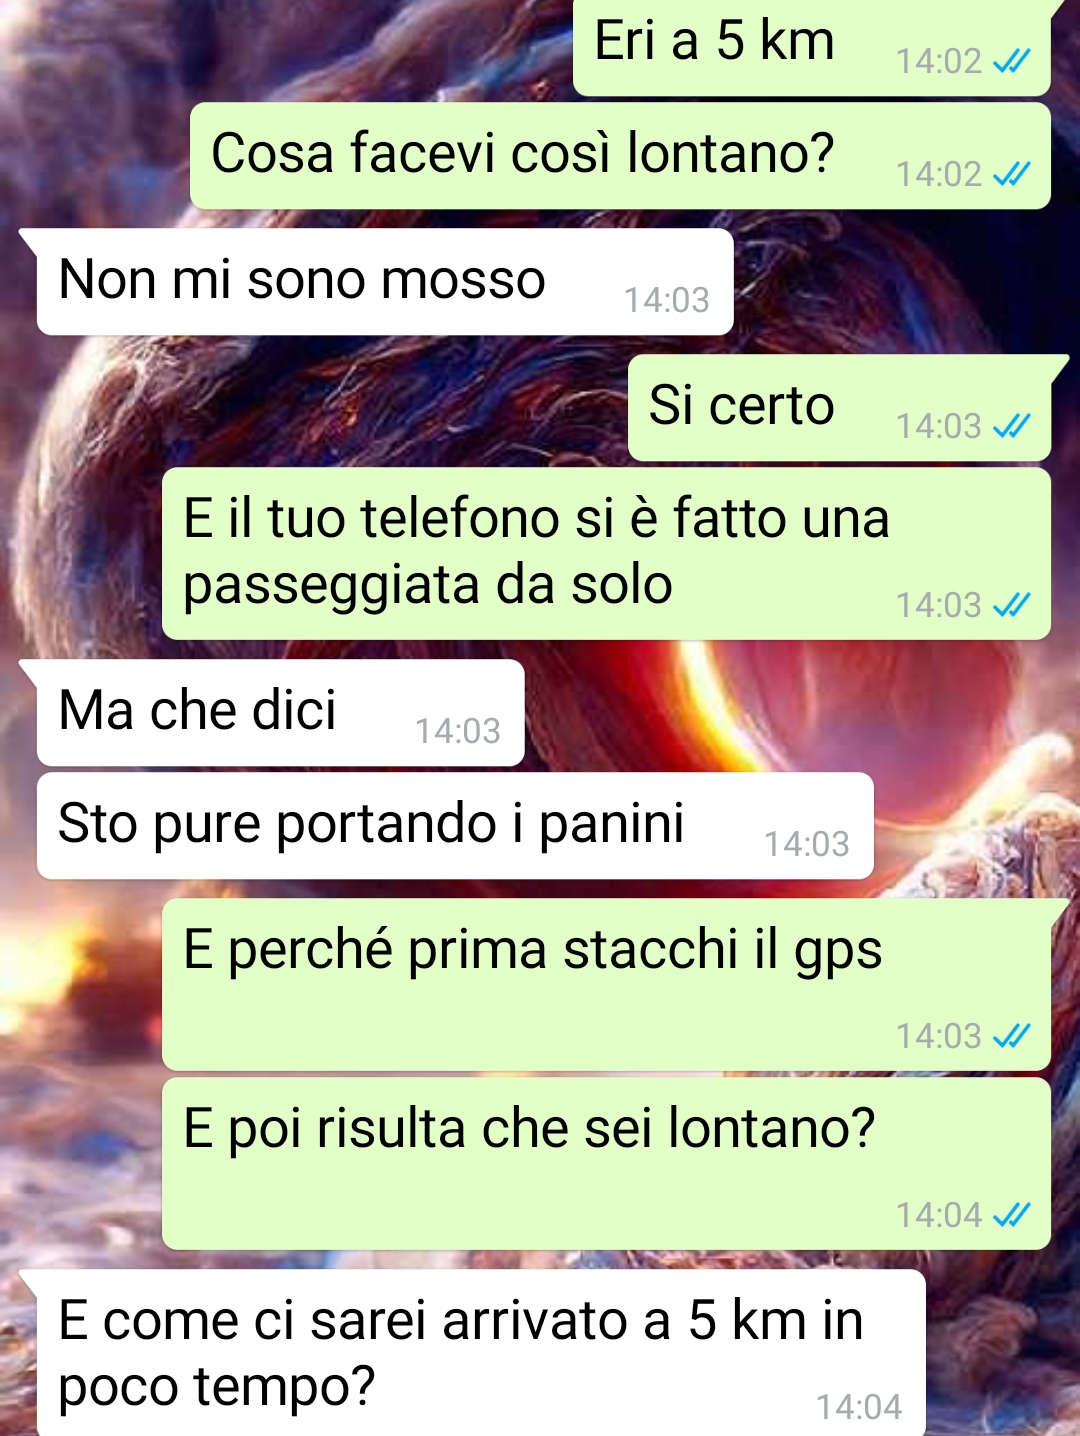Select 'E come ci sarei arrivato' message
The image size is (1080, 1436).
(481, 1353)
